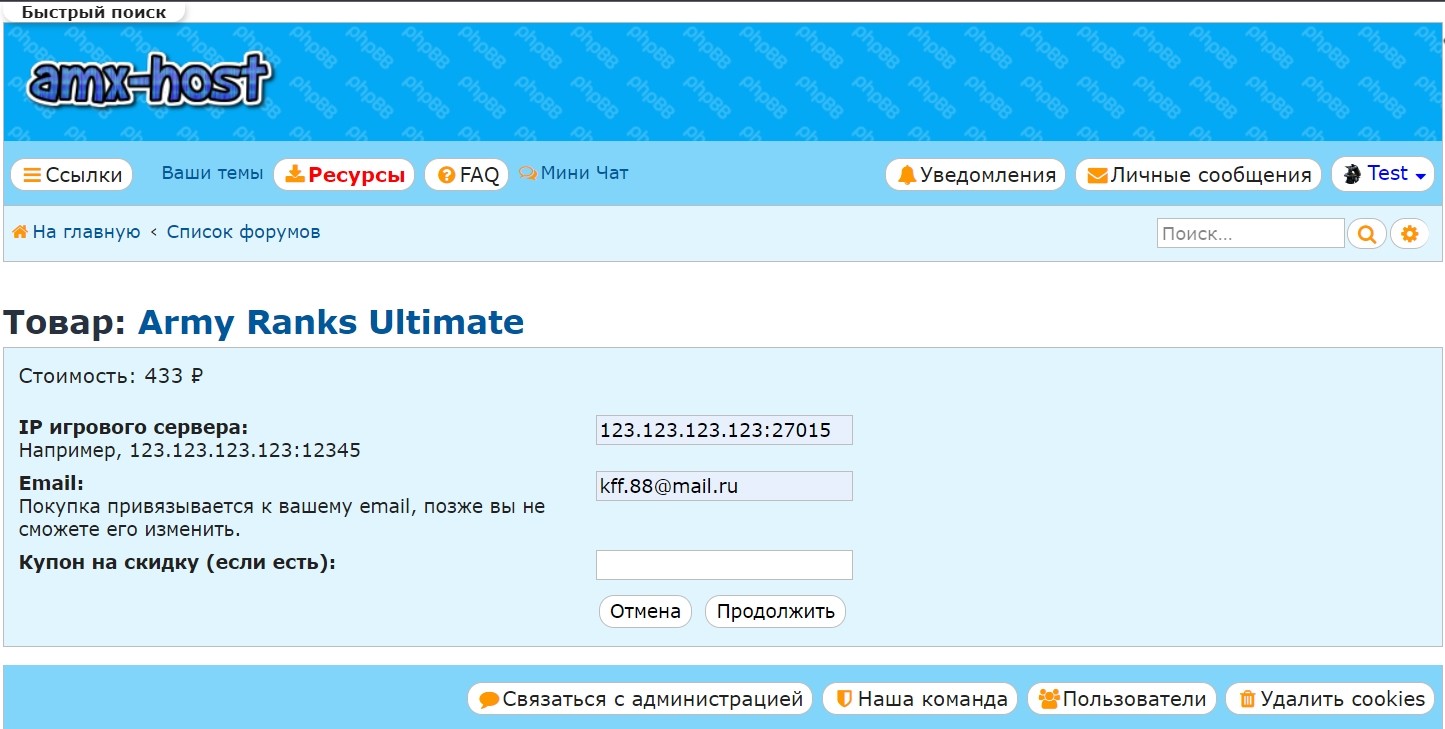Open Список форумов breadcrumb link
1445x729 pixels.
243,232
